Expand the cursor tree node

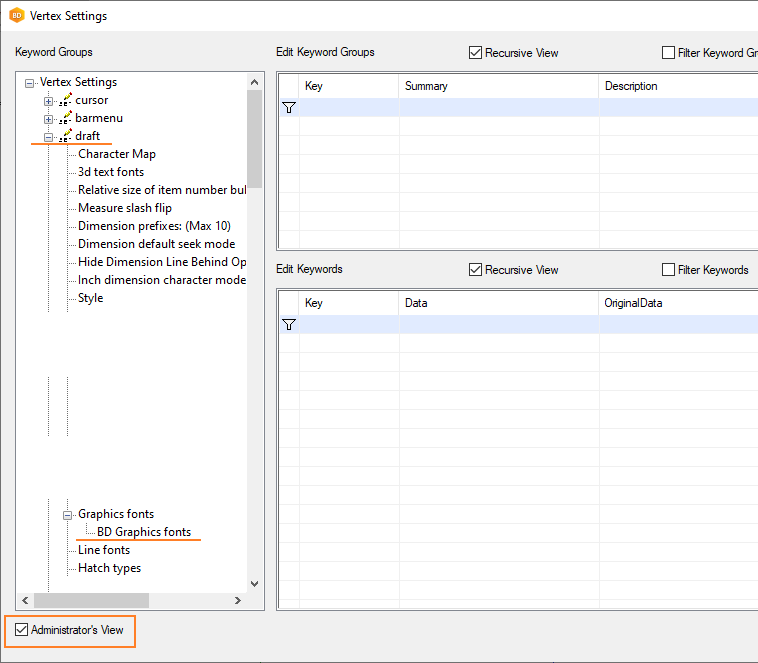(48, 101)
